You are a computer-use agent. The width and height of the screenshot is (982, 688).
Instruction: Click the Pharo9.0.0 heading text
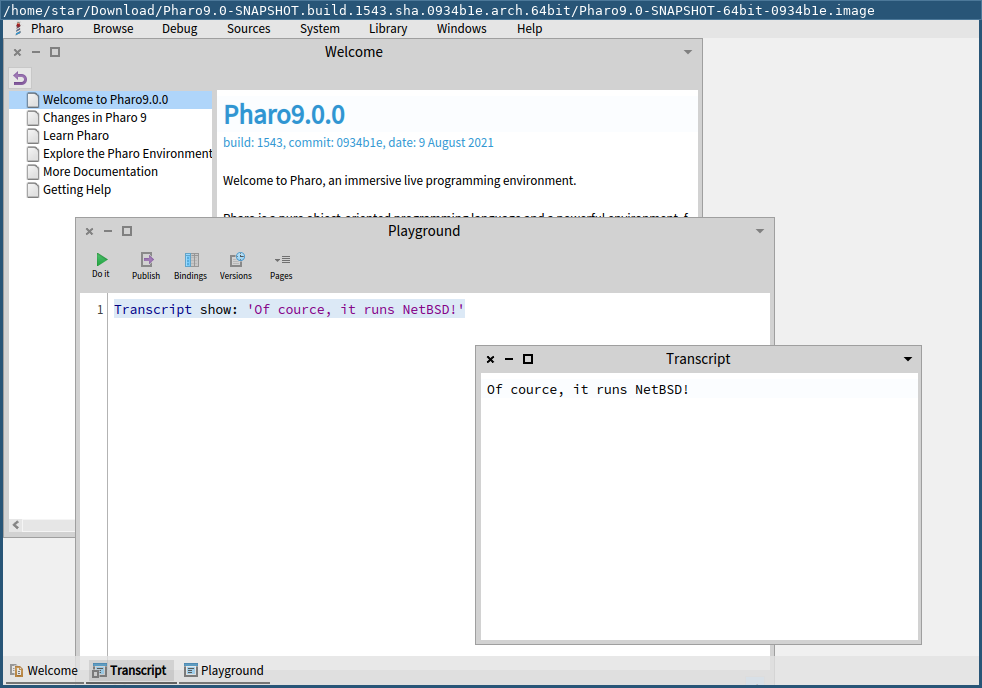pyautogui.click(x=284, y=115)
